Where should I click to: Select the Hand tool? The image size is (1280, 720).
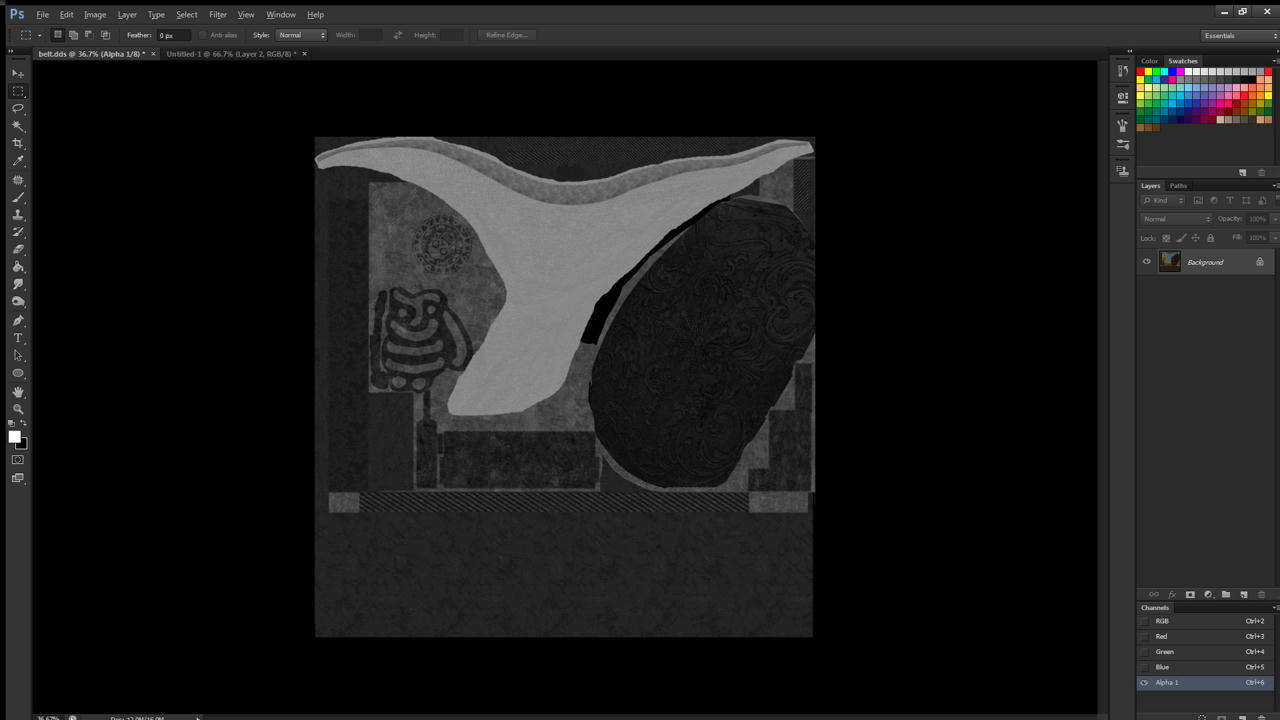pos(18,392)
